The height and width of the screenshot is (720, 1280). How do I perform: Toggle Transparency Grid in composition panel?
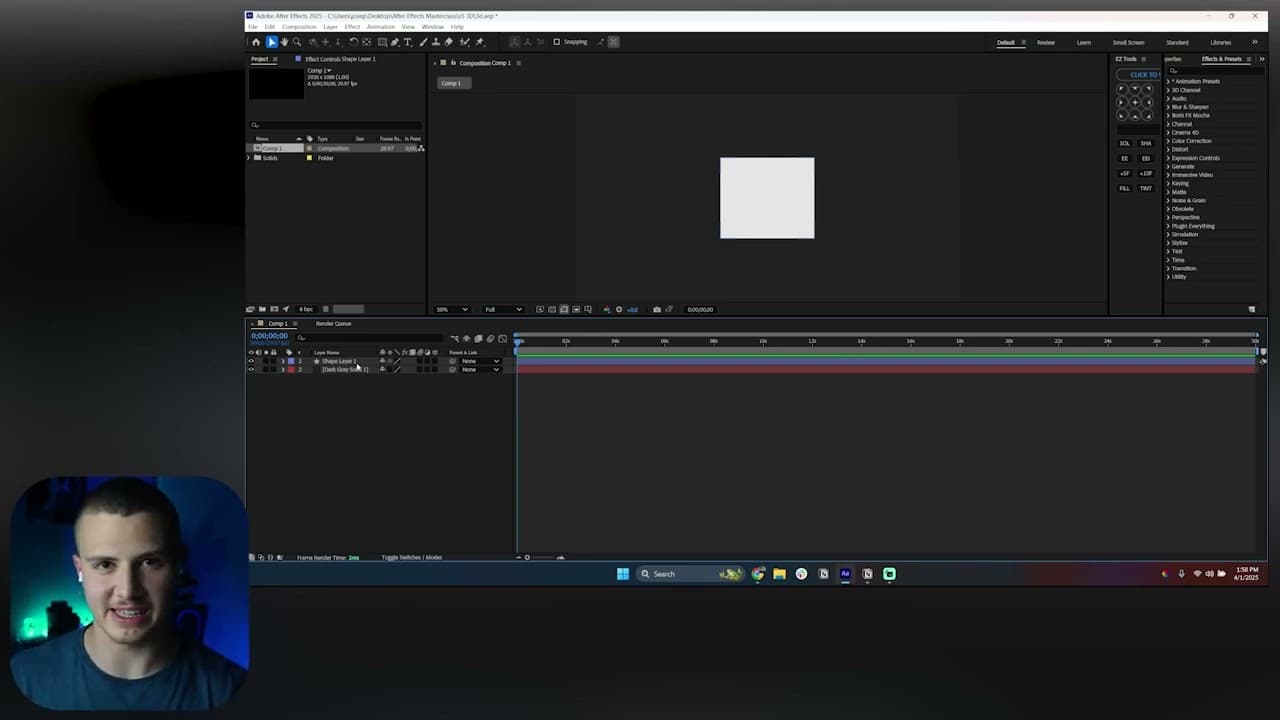coord(564,309)
